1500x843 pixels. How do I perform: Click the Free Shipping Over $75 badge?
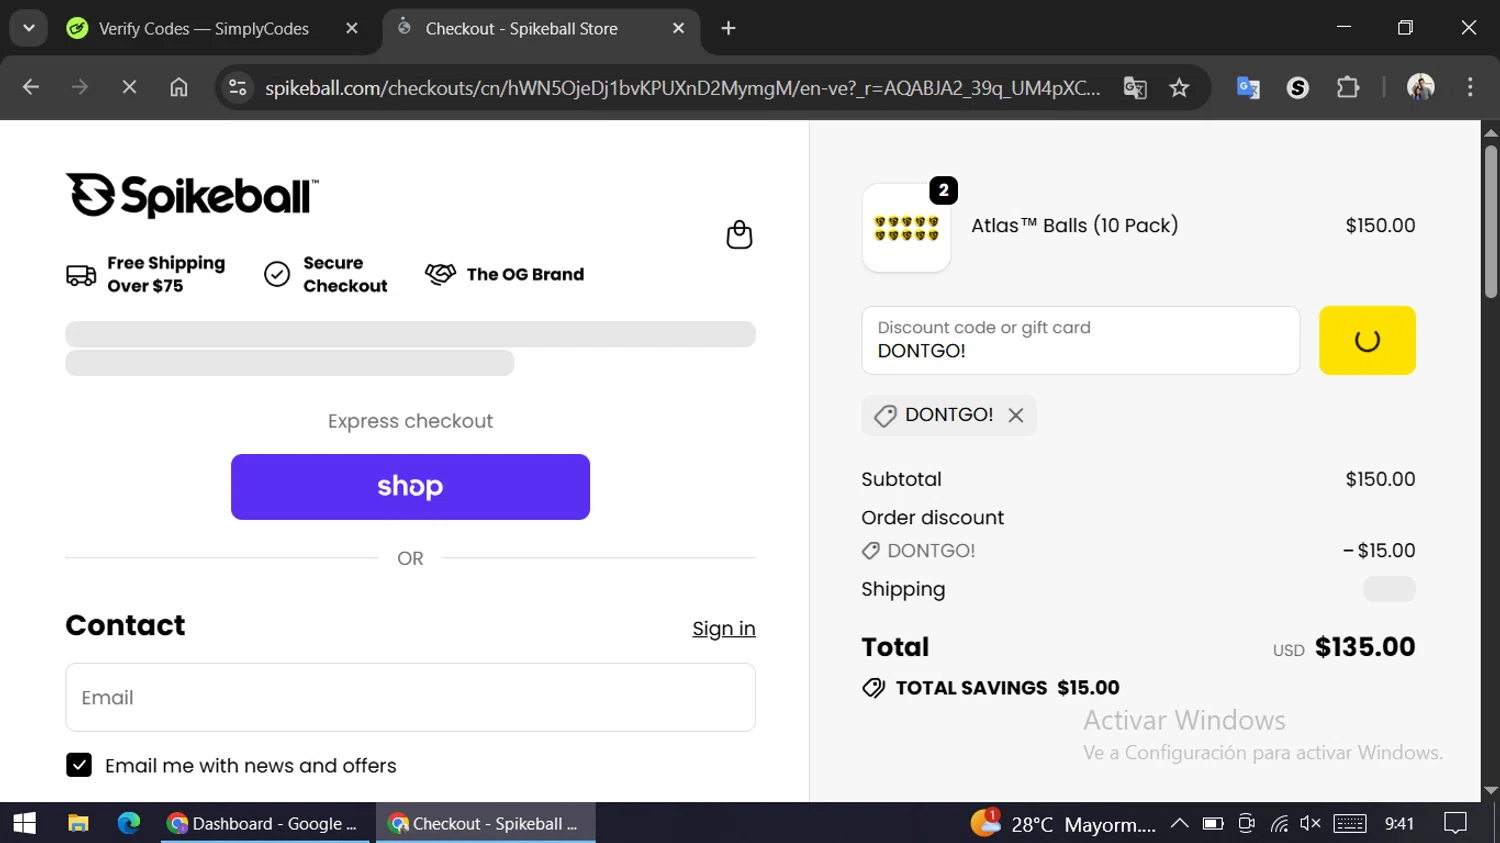point(146,274)
